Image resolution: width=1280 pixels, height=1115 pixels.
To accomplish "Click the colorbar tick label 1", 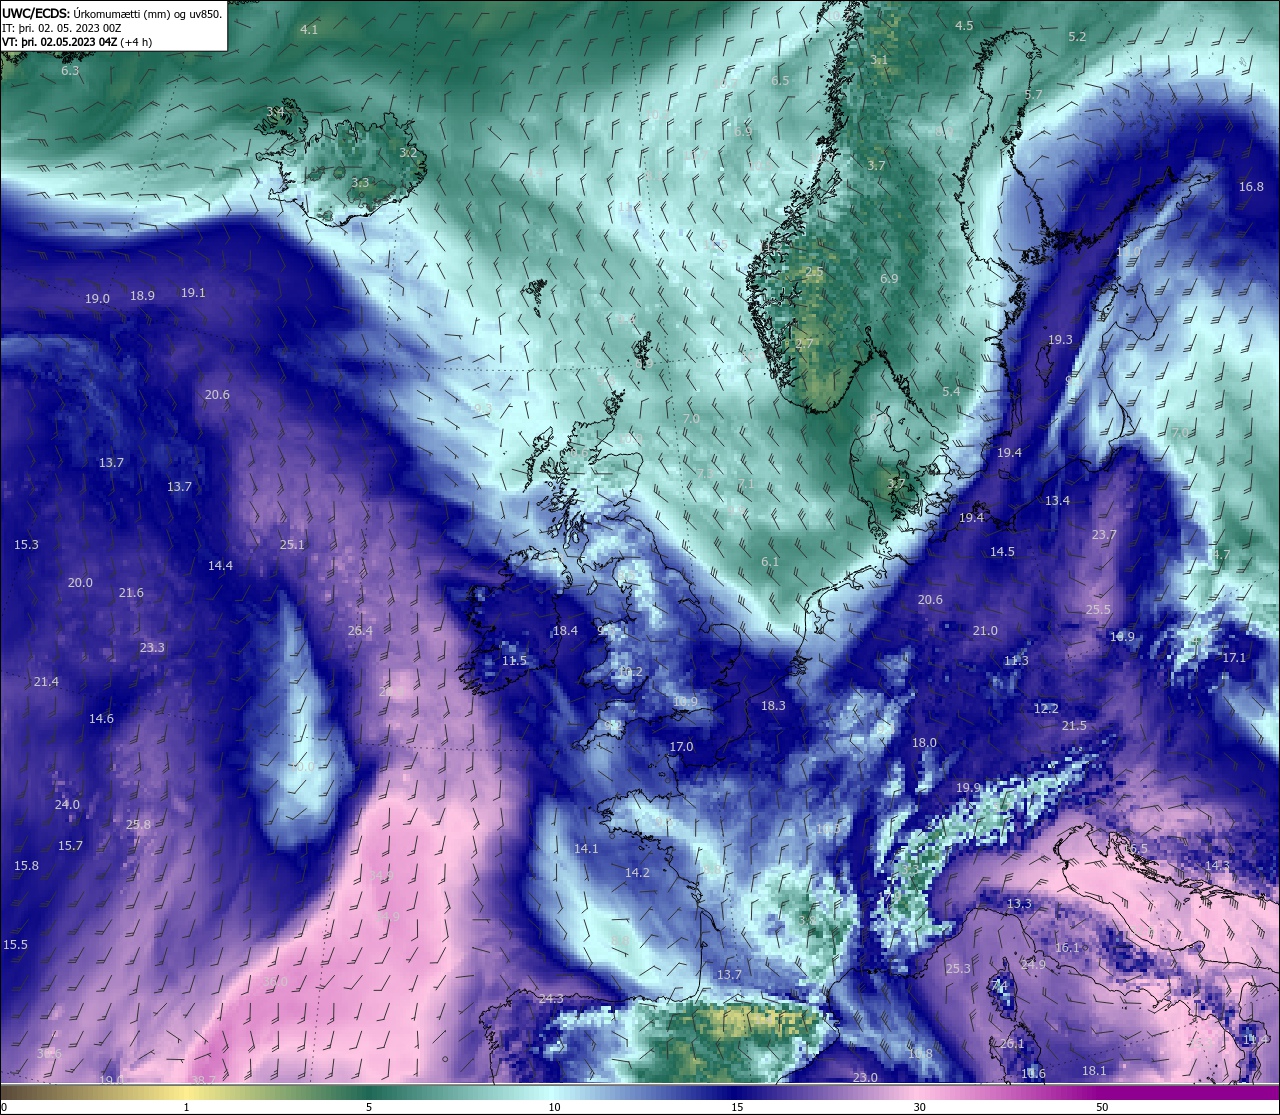I will (x=187, y=1107).
